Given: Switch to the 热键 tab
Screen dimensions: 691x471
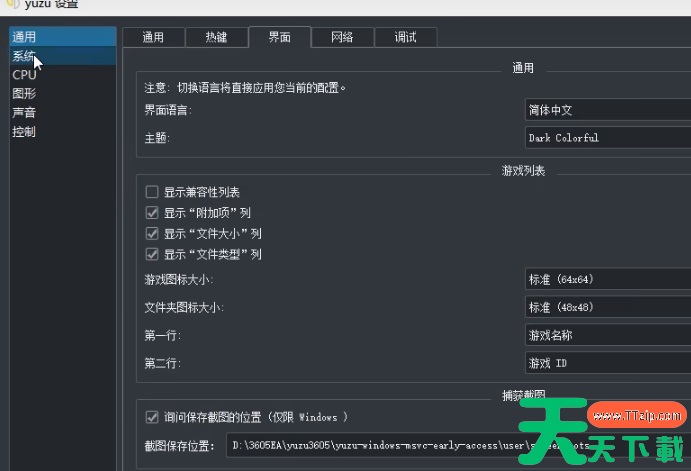Looking at the screenshot, I should pos(216,37).
